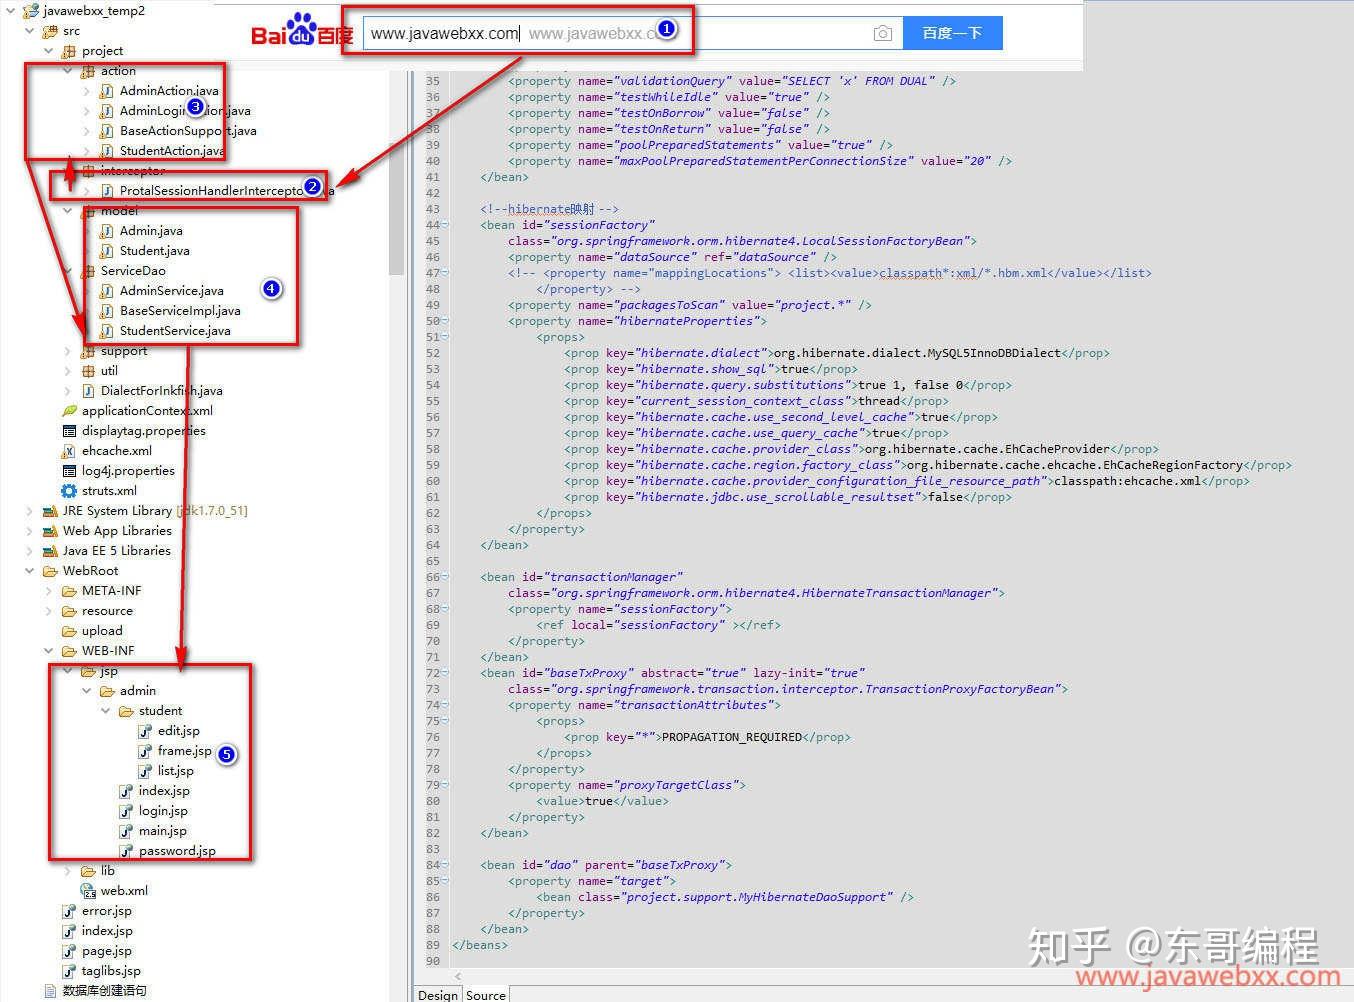Expand the support package

coord(68,351)
